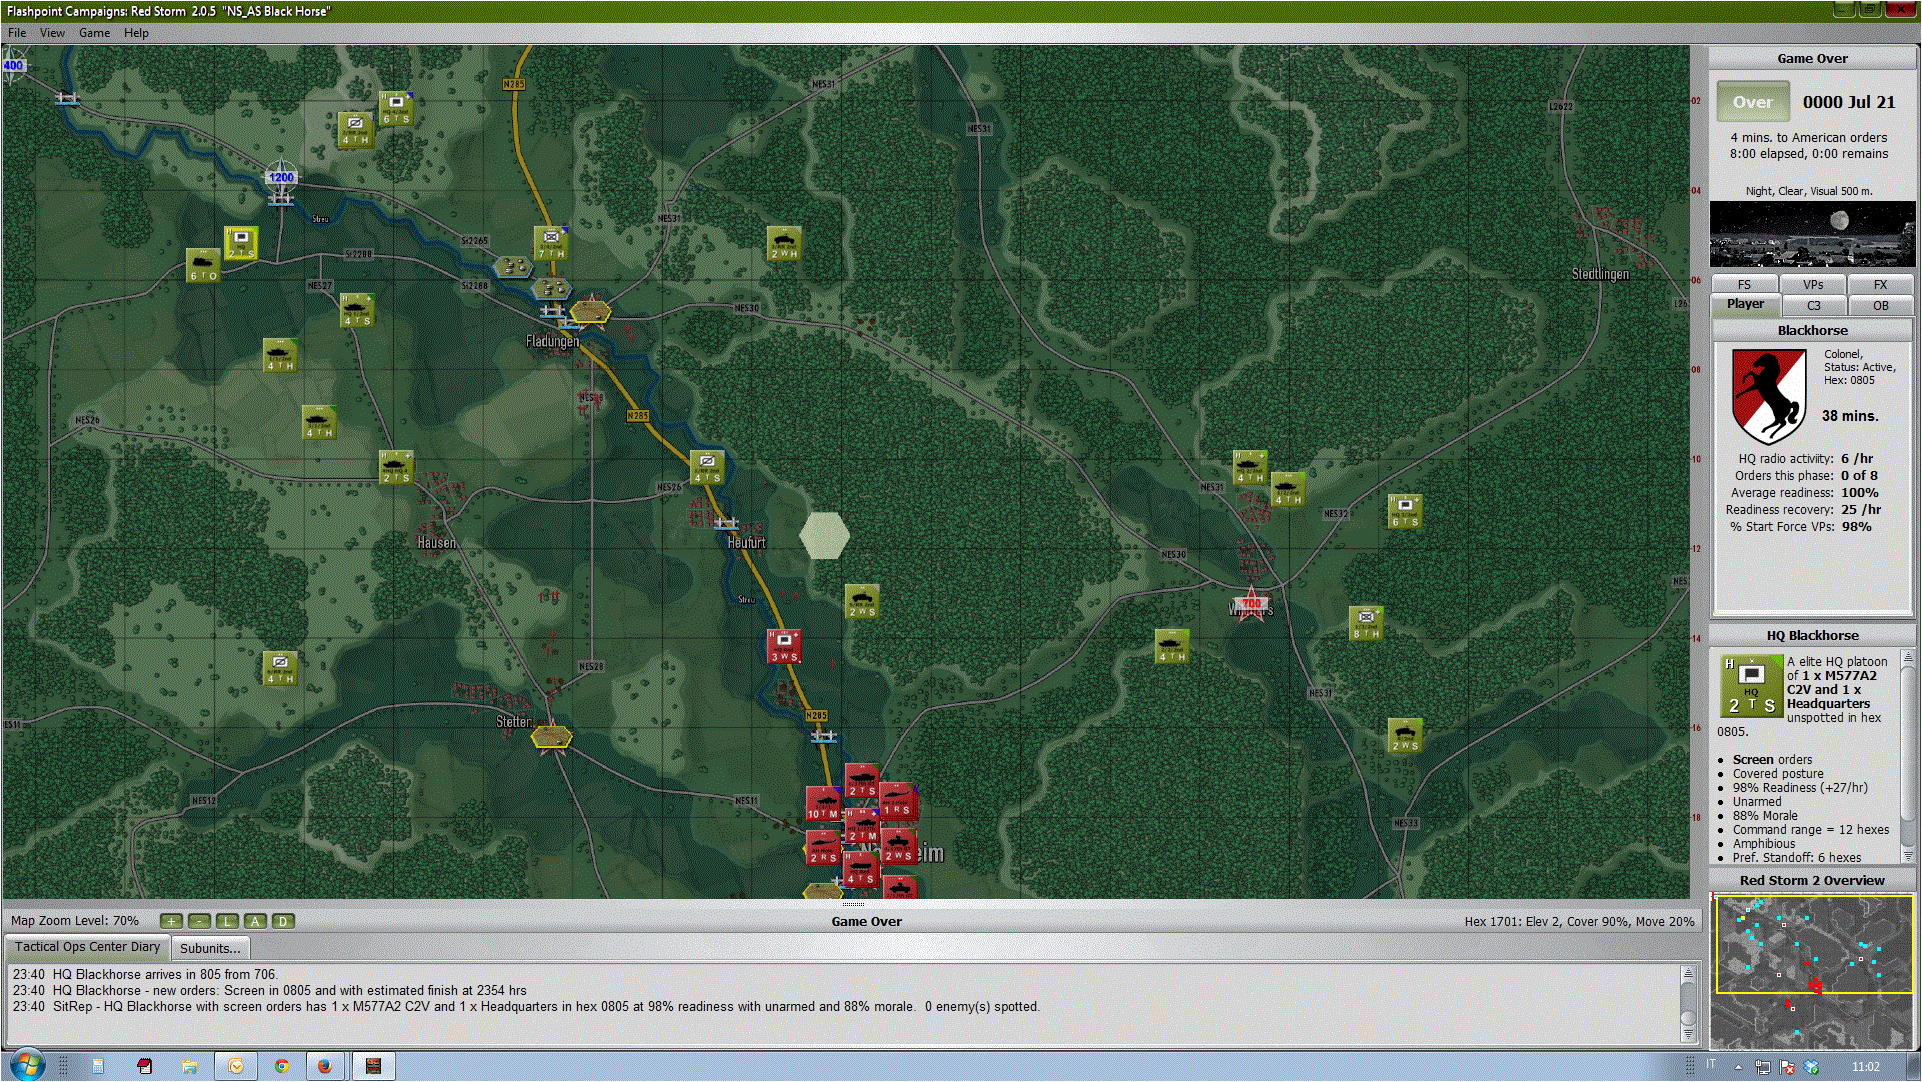
Task: Click the HQ Blackhorse details scrollbar down arrow
Action: [x=1907, y=856]
